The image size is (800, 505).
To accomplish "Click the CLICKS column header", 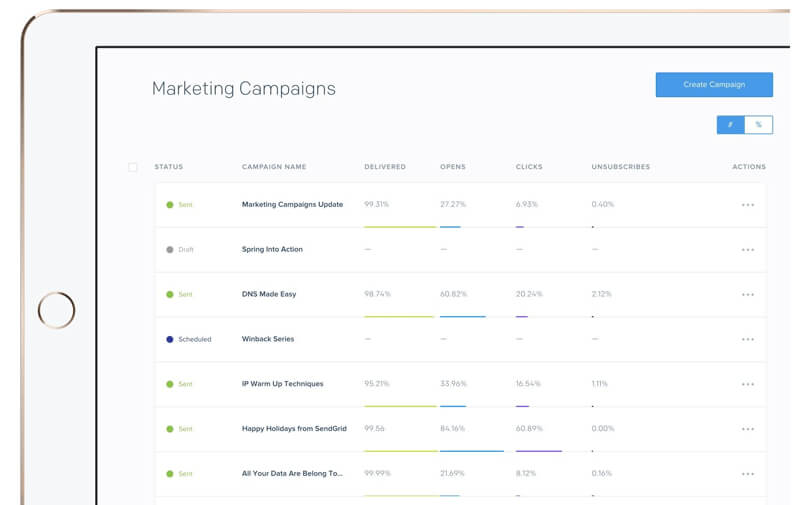I will (x=529, y=167).
